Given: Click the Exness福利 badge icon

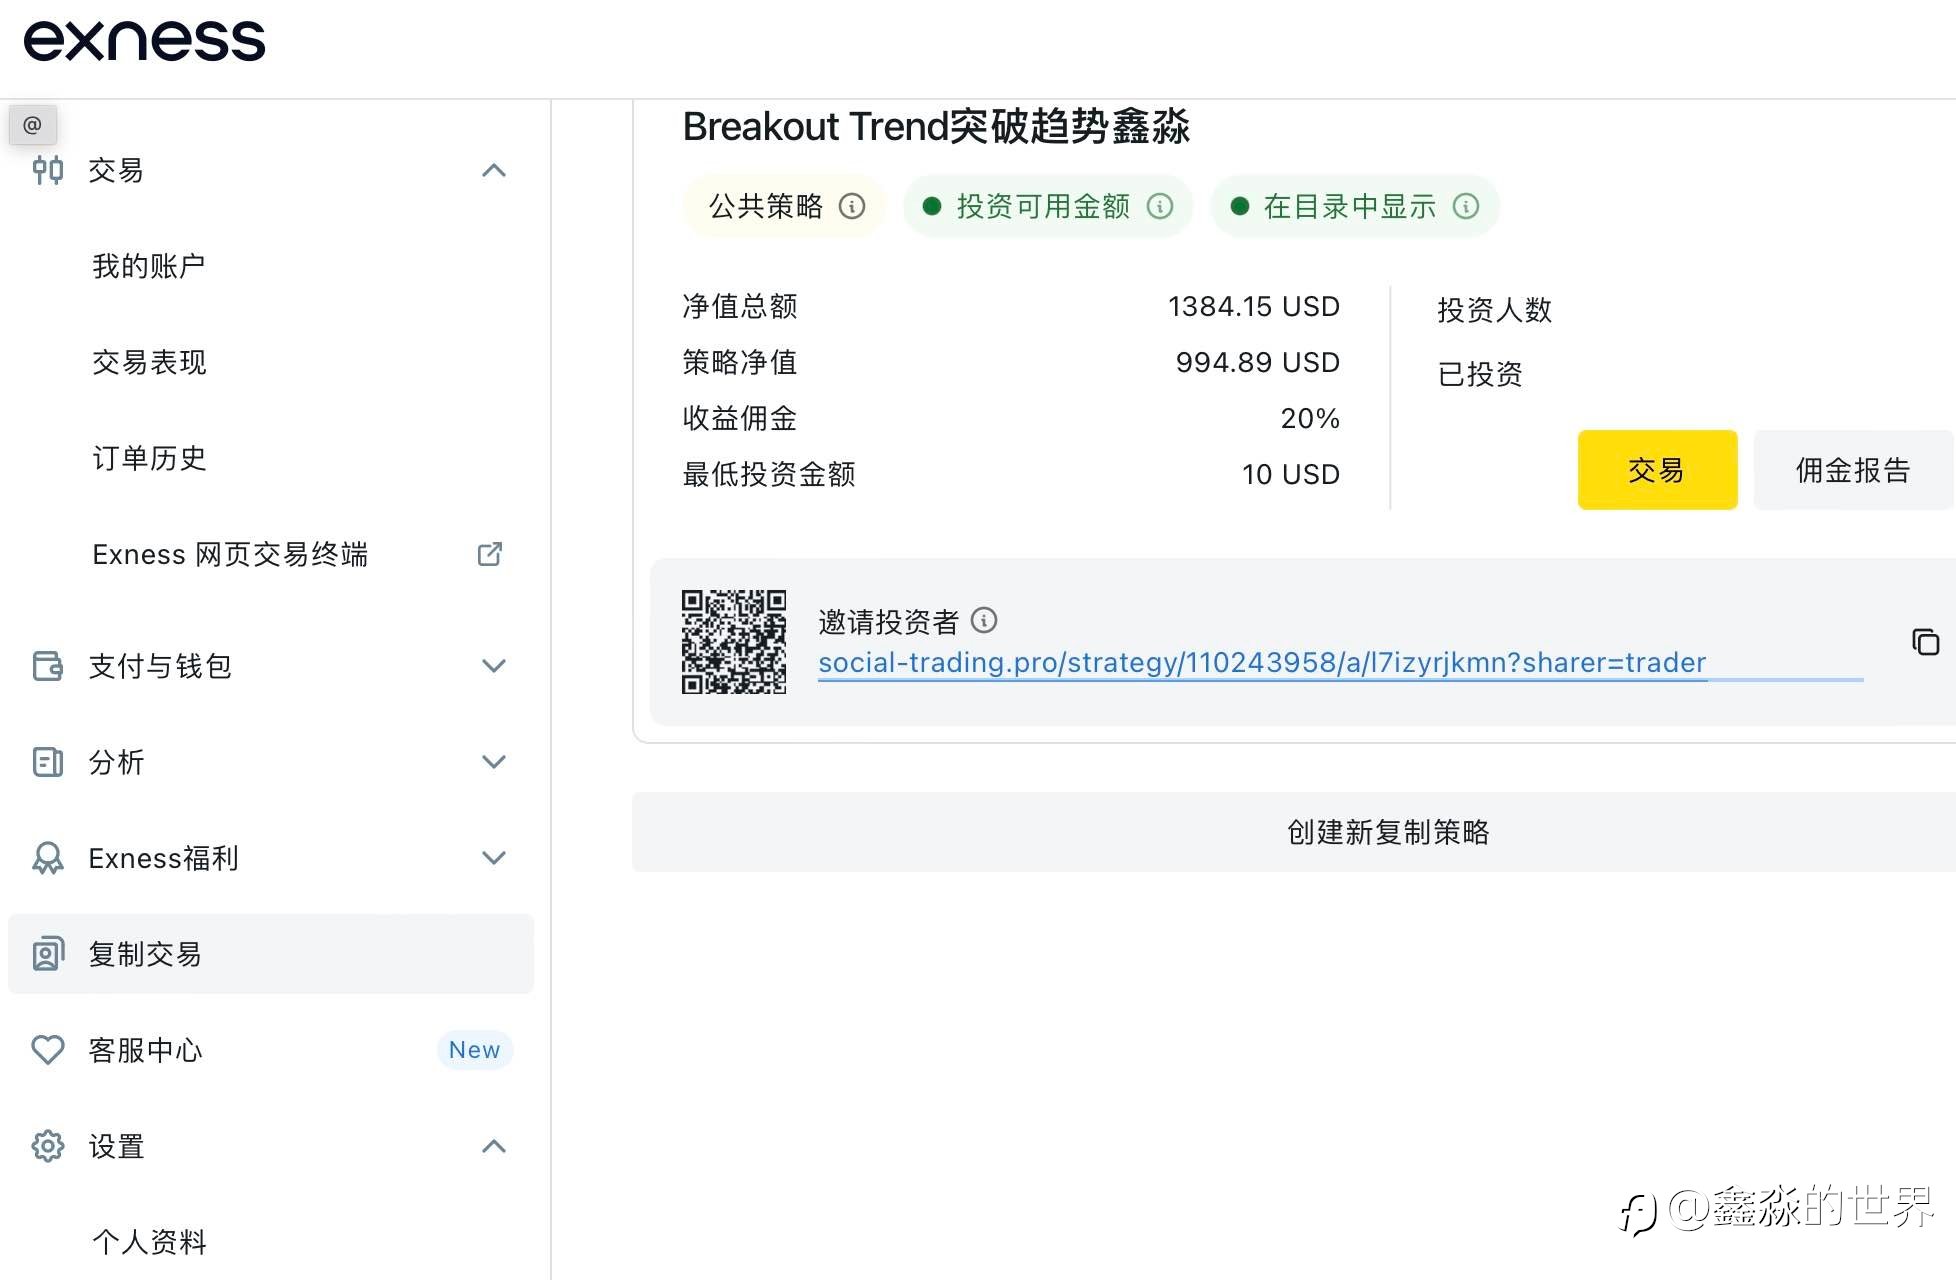Looking at the screenshot, I should [47, 858].
